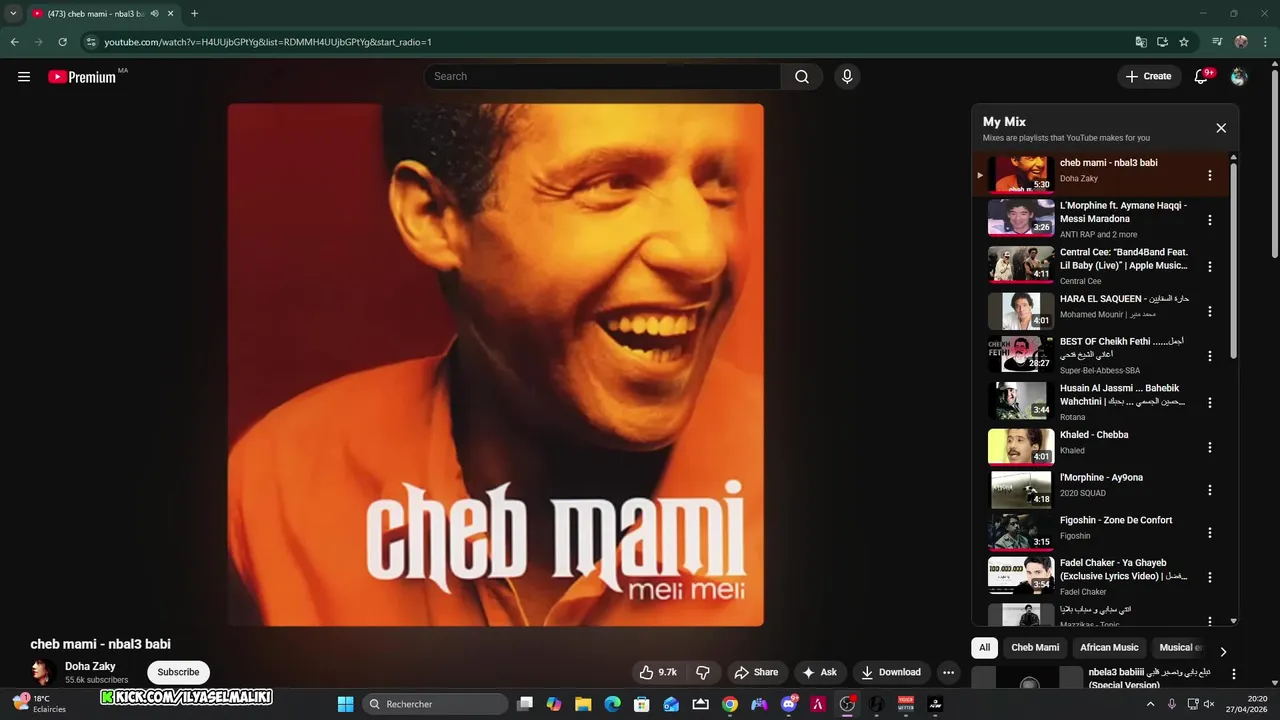
Task: Reload the page in Chrome
Action: tap(62, 42)
